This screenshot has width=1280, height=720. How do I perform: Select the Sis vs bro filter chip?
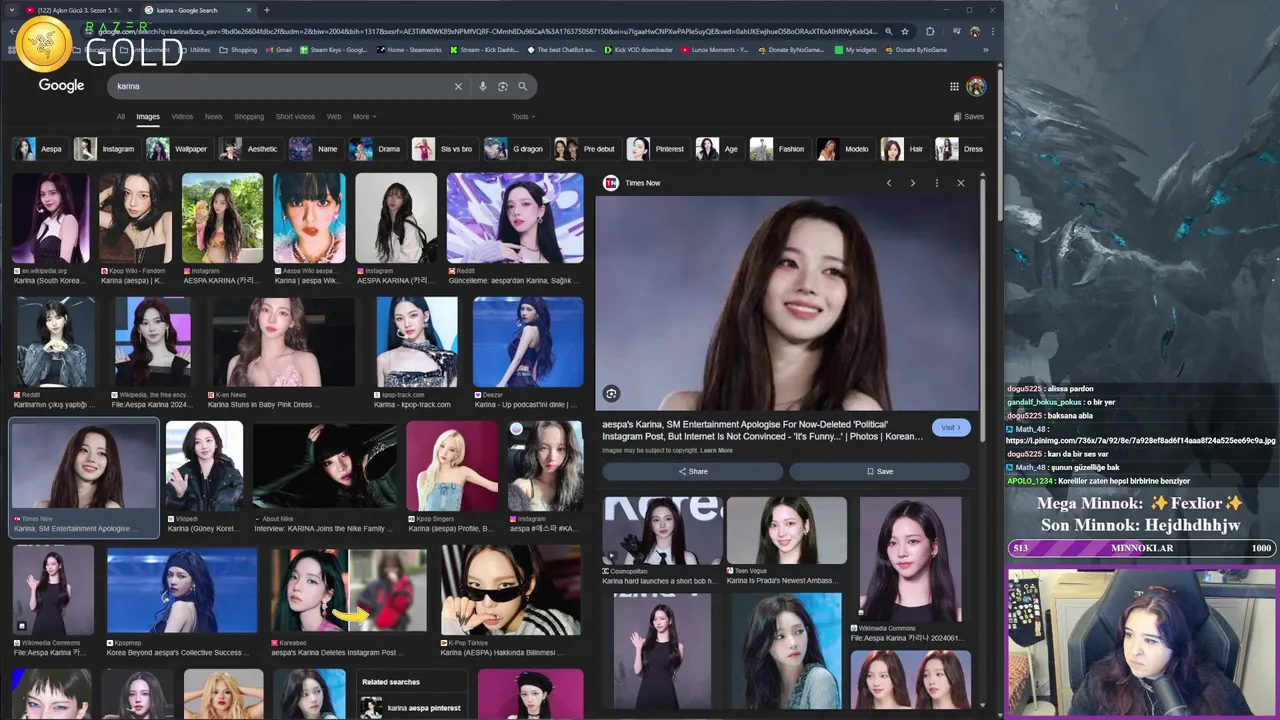coord(443,149)
